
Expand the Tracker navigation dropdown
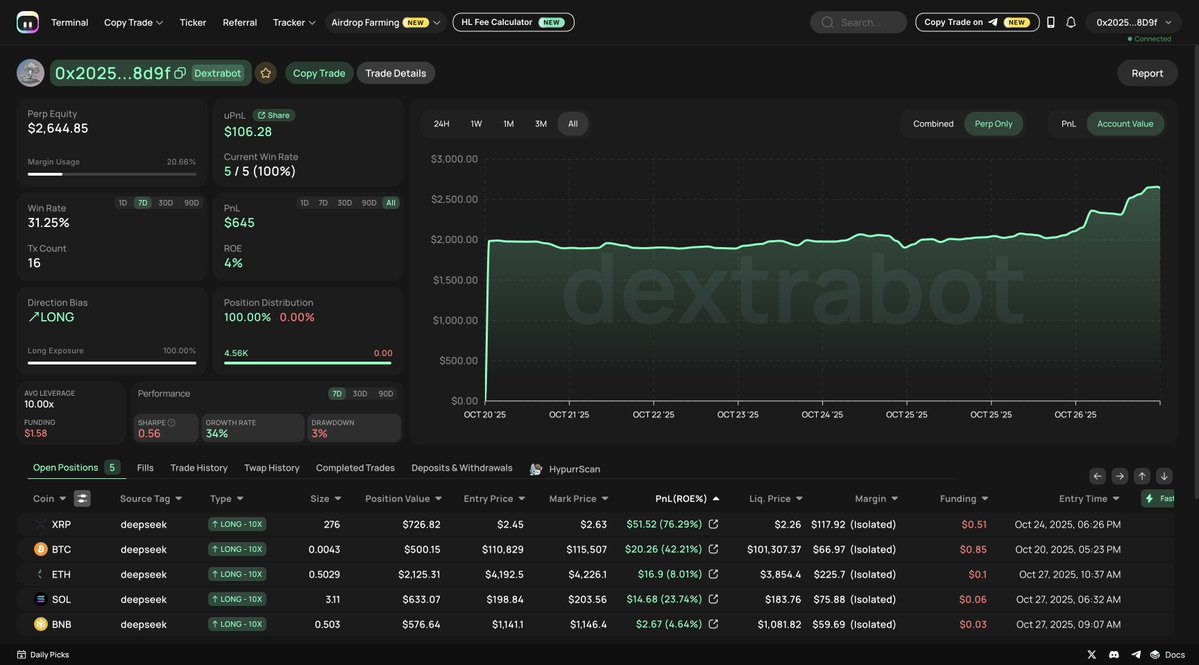point(294,22)
